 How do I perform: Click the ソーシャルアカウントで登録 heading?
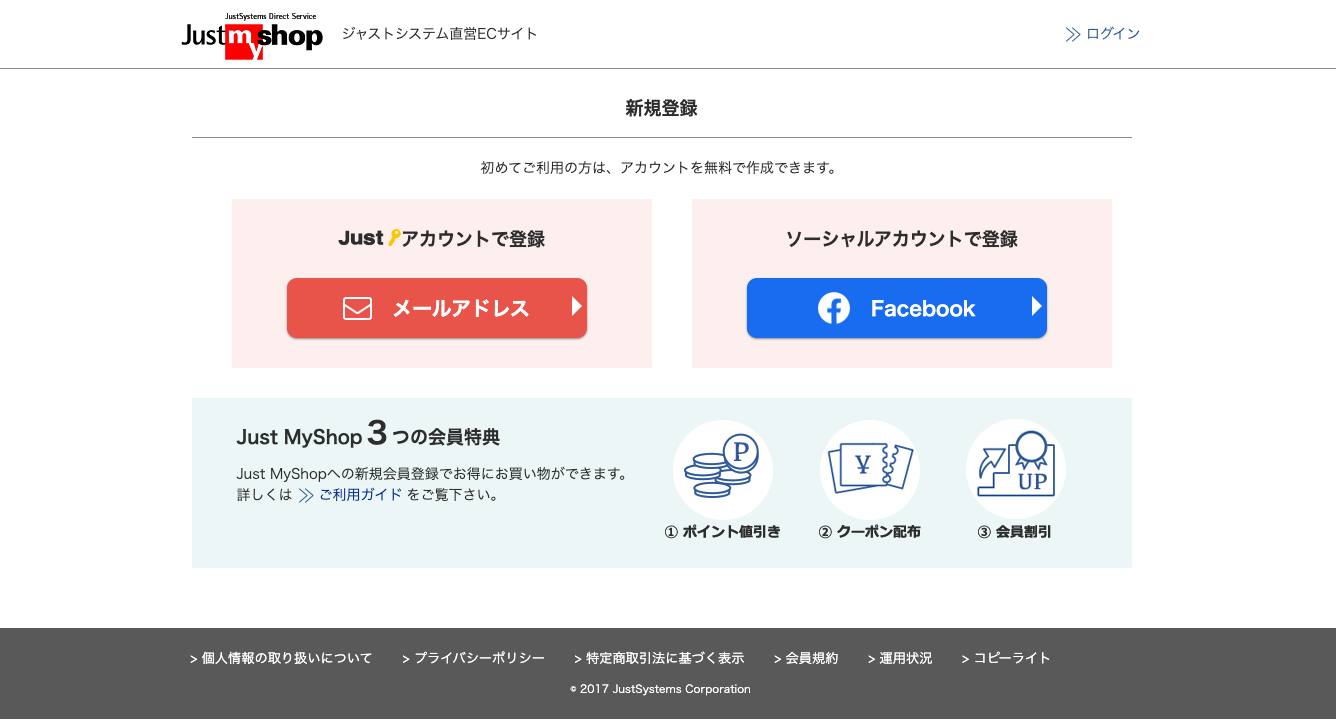click(x=901, y=239)
